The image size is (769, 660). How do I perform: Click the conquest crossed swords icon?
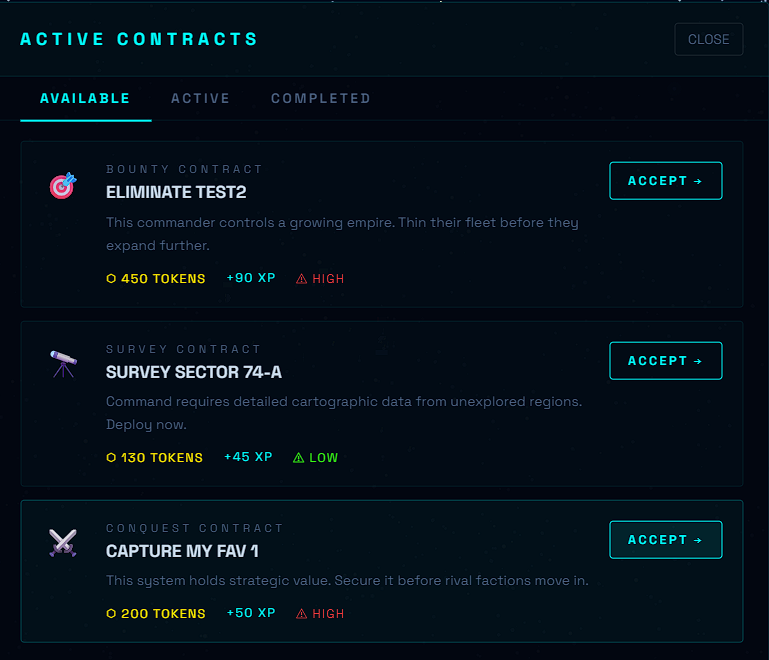click(x=62, y=543)
